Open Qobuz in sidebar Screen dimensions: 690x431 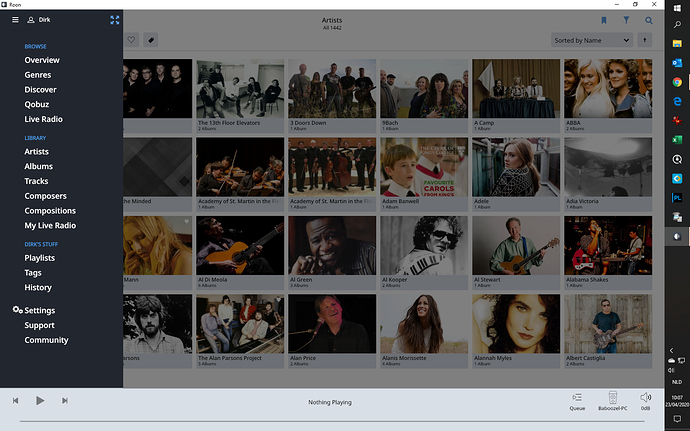point(37,104)
